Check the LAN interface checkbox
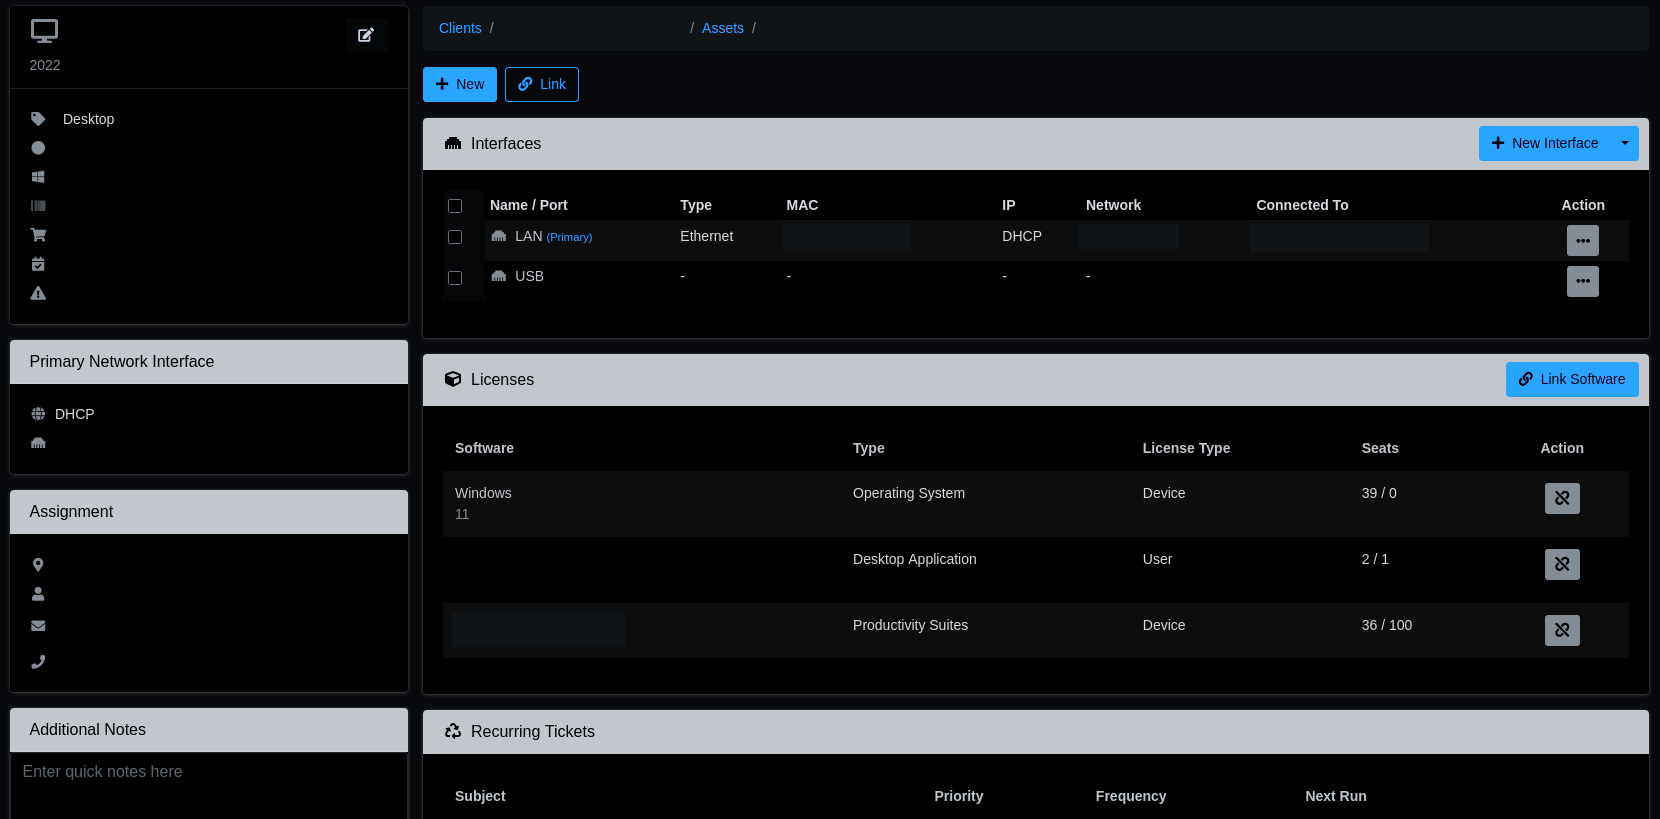Image resolution: width=1660 pixels, height=819 pixels. coord(455,237)
